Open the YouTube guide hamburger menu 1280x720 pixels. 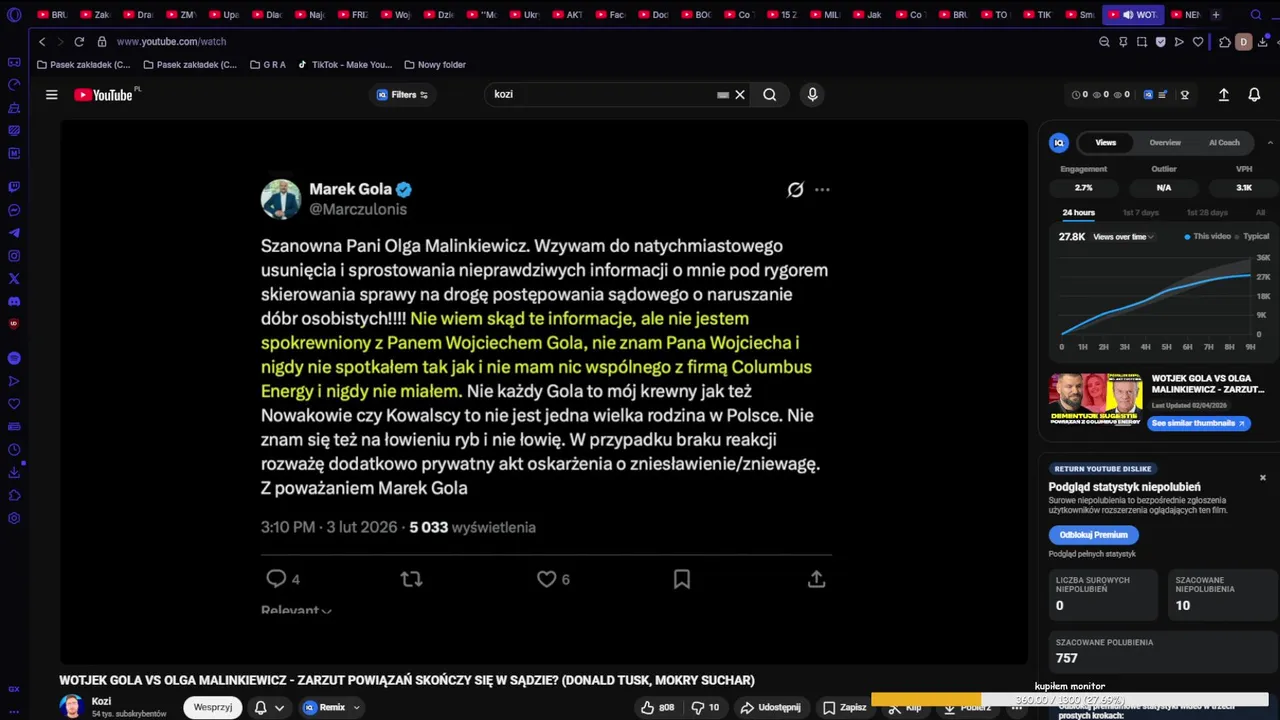click(x=51, y=95)
